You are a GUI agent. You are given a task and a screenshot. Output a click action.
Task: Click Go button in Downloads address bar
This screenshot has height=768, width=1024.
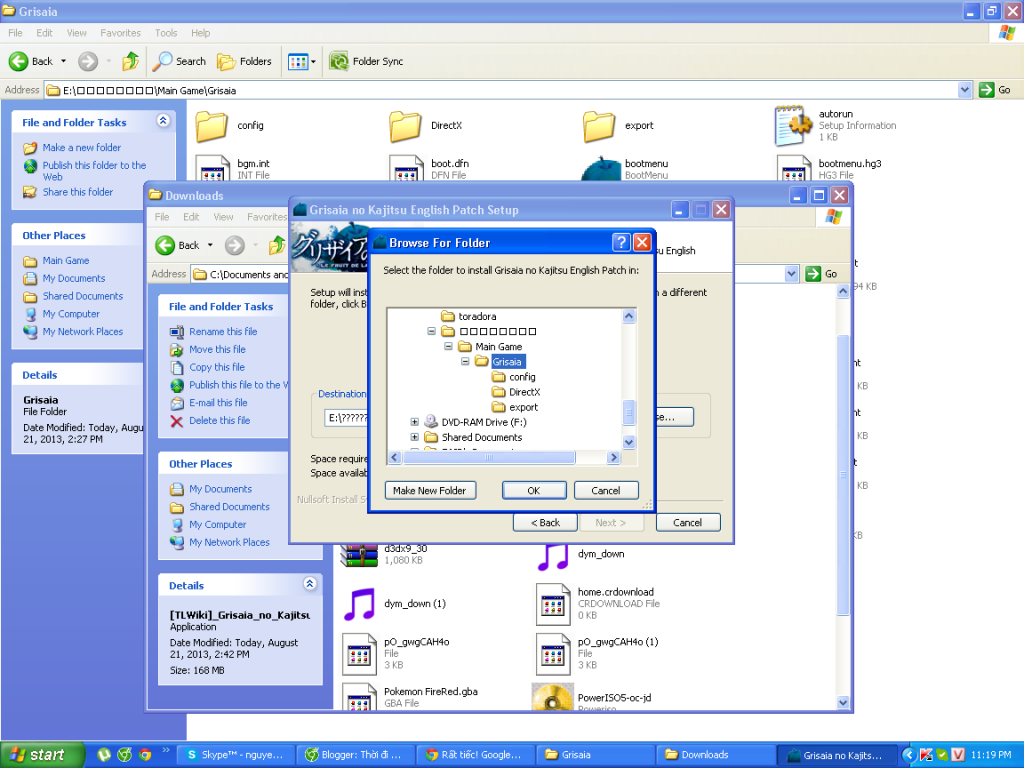pyautogui.click(x=822, y=274)
